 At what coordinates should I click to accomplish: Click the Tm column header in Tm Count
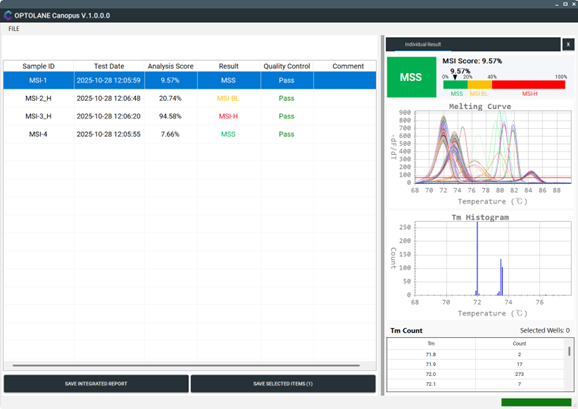click(x=431, y=343)
